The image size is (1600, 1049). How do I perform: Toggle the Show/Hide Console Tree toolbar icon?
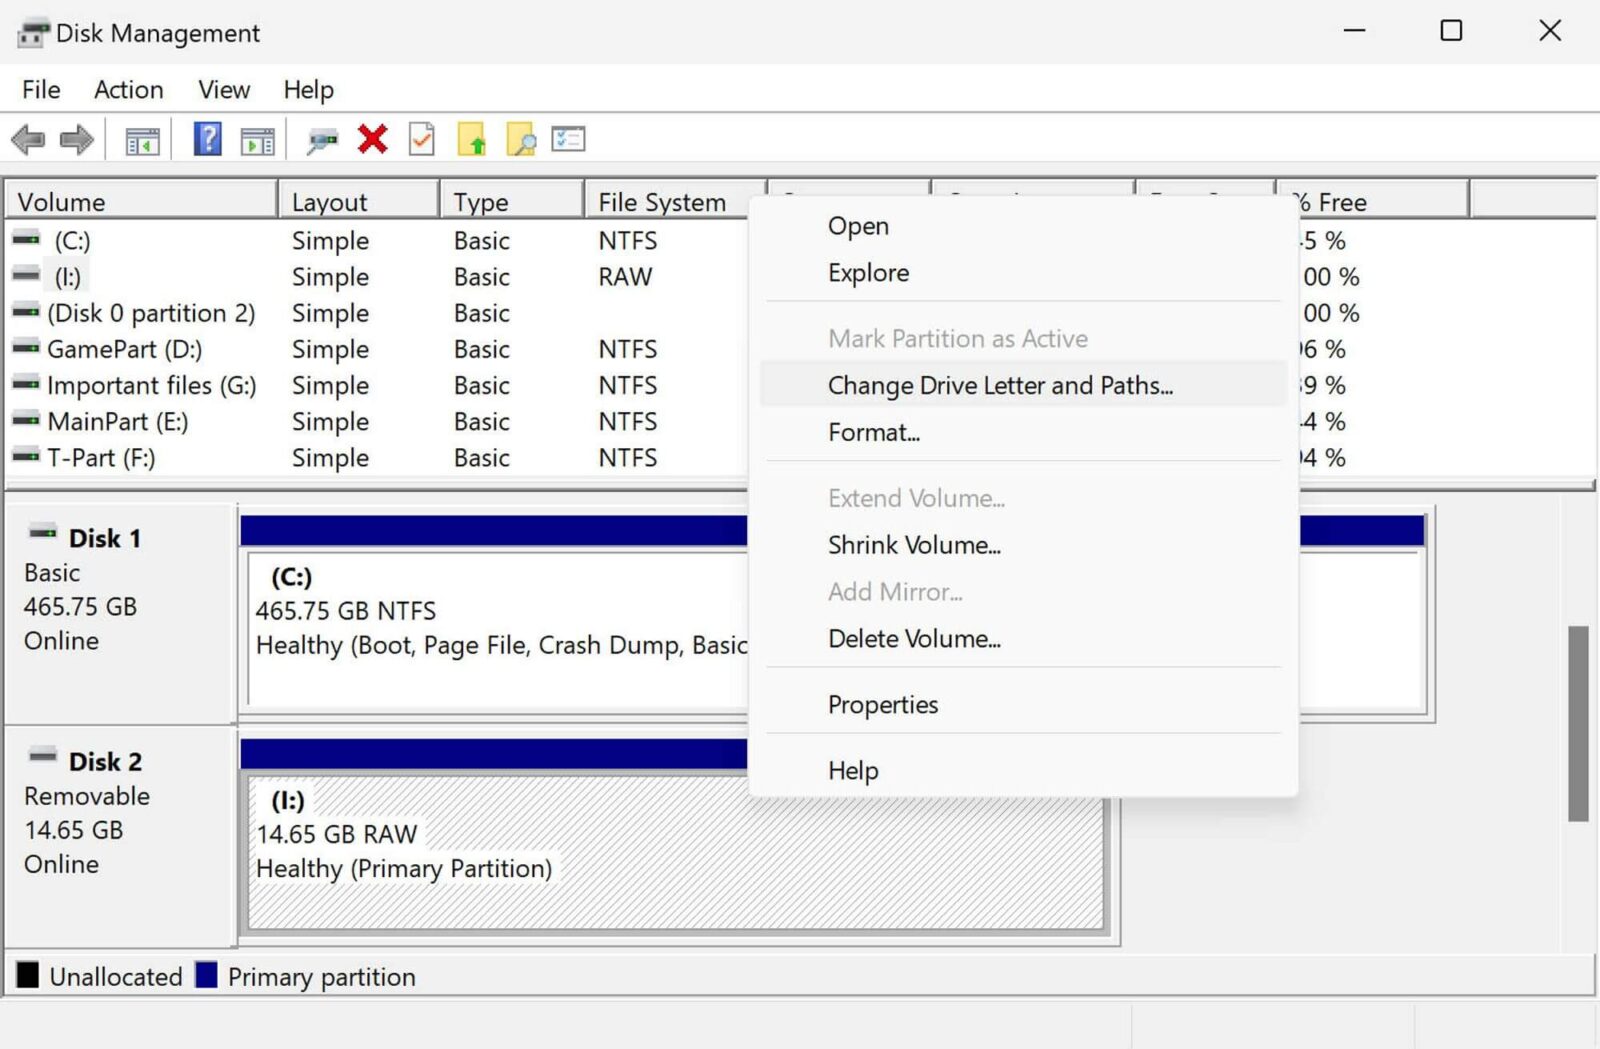[x=140, y=140]
